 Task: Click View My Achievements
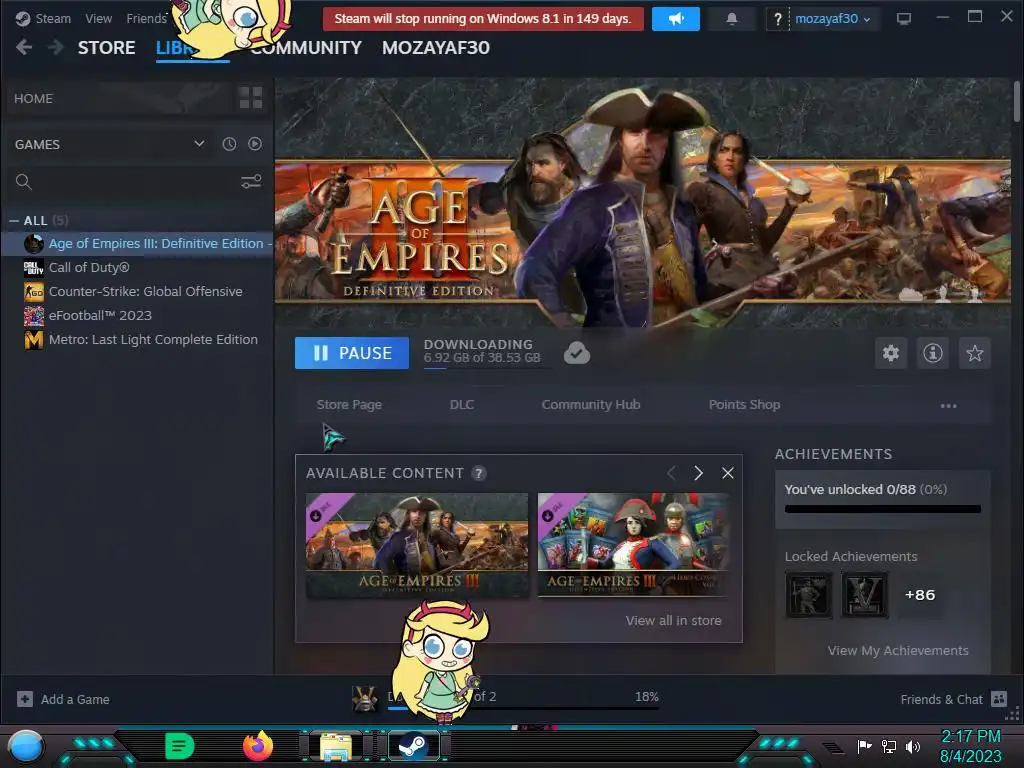pos(898,650)
